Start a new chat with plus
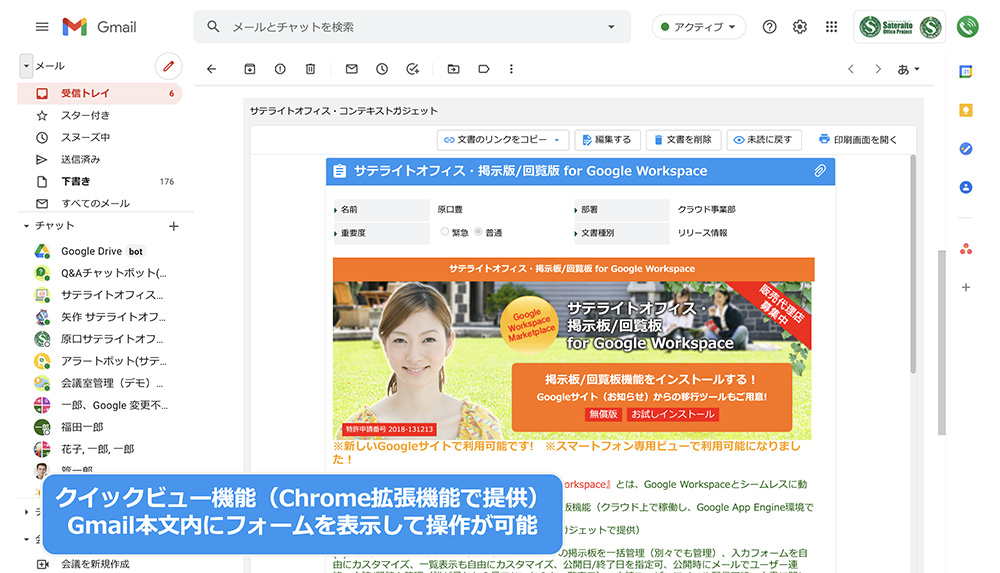1000x573 pixels. [173, 226]
